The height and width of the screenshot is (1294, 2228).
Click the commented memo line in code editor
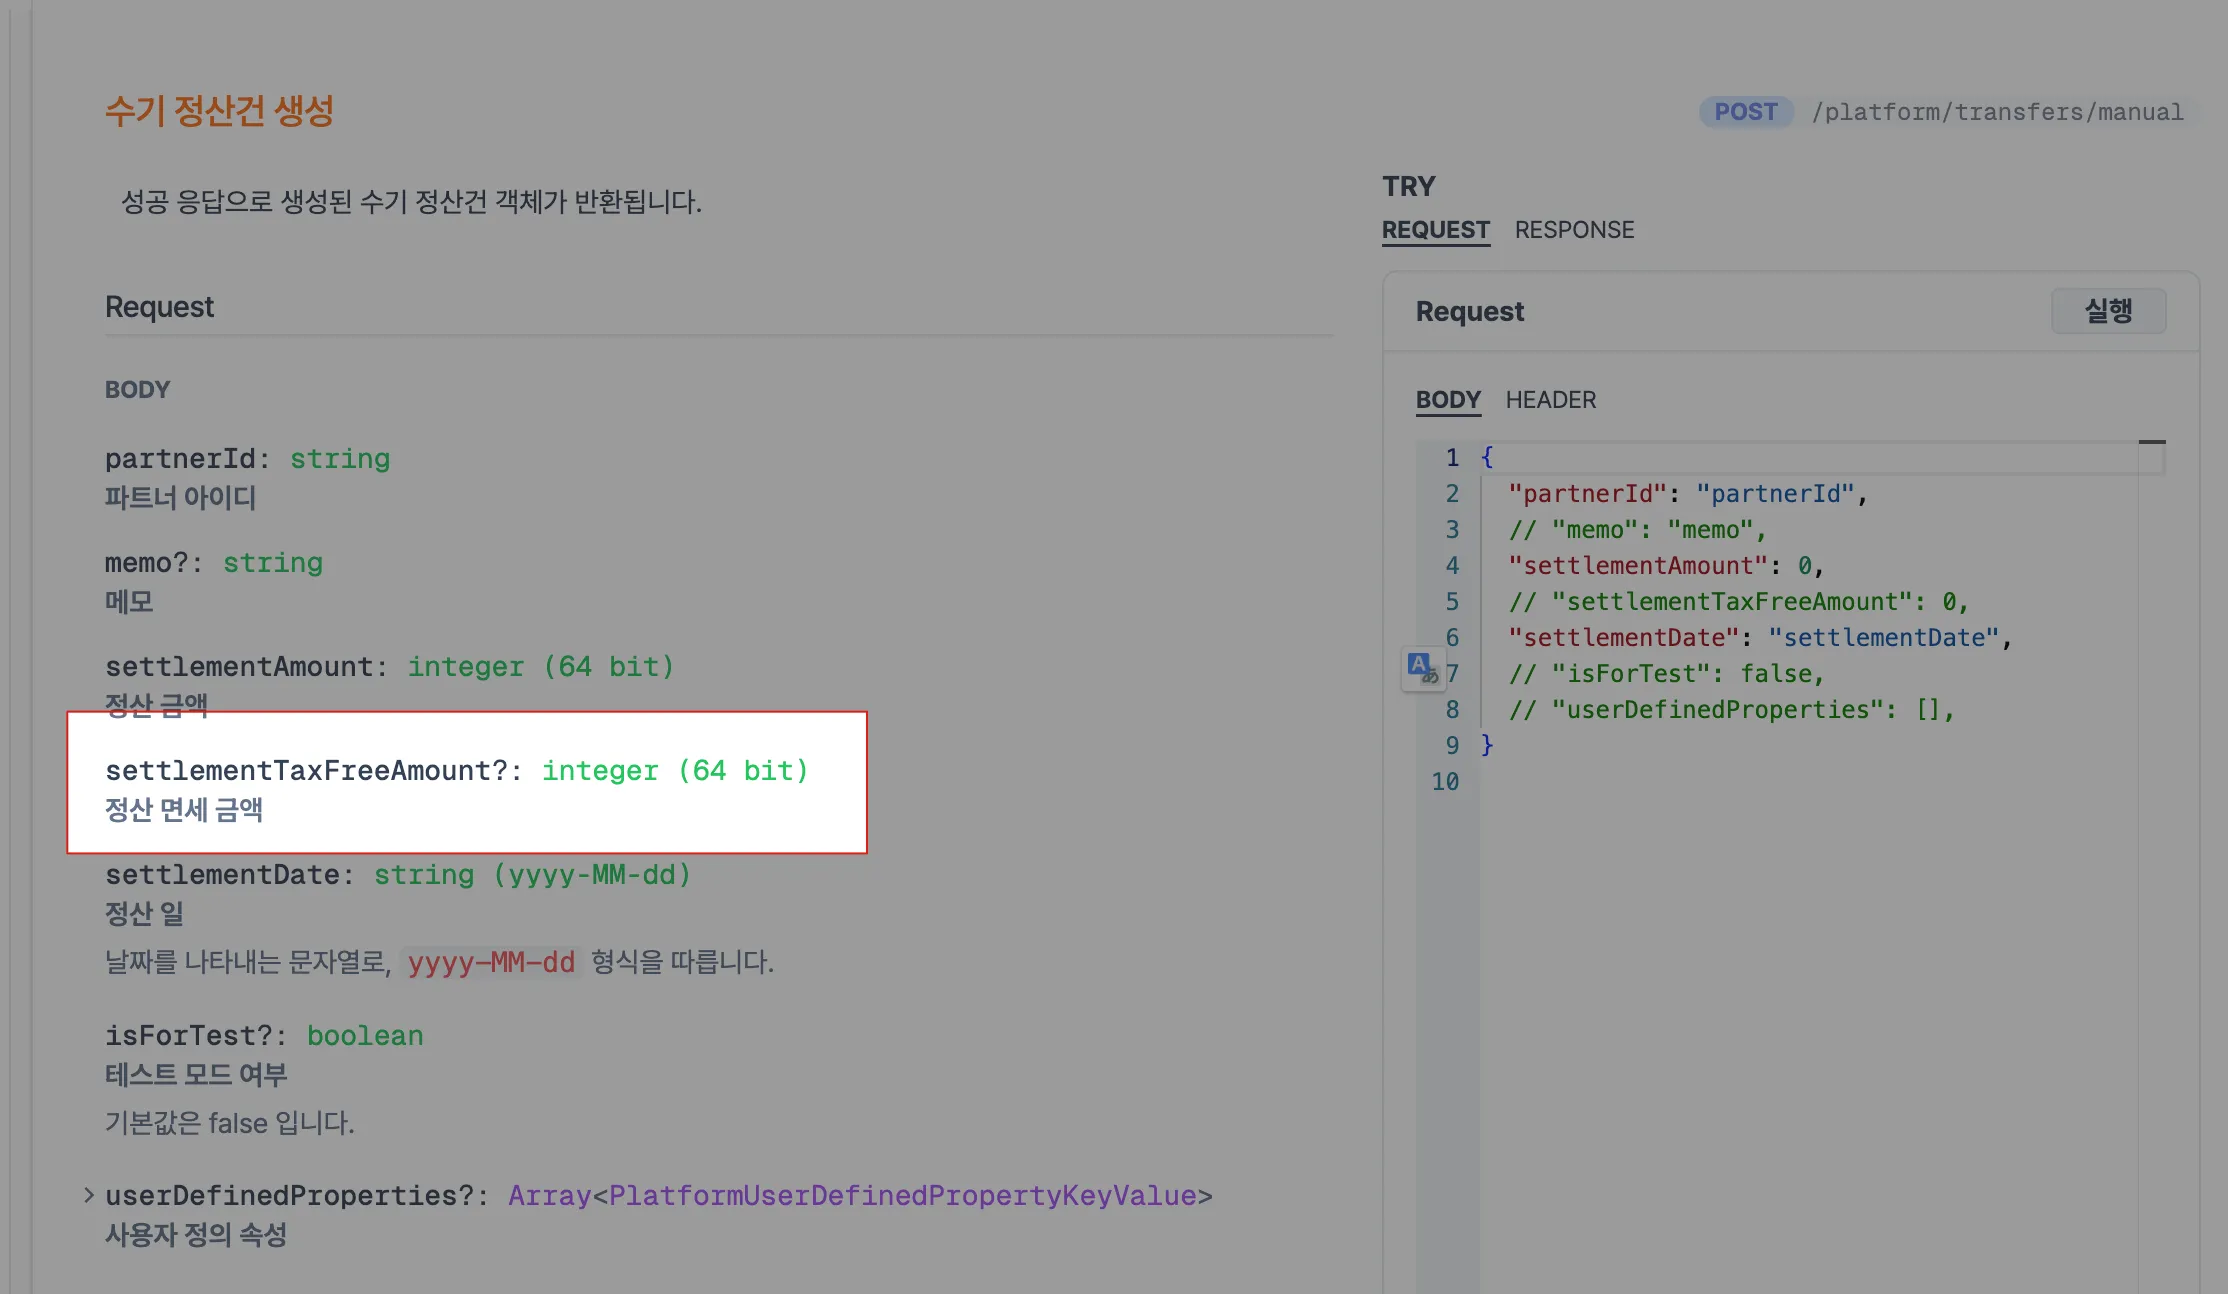(x=1636, y=530)
